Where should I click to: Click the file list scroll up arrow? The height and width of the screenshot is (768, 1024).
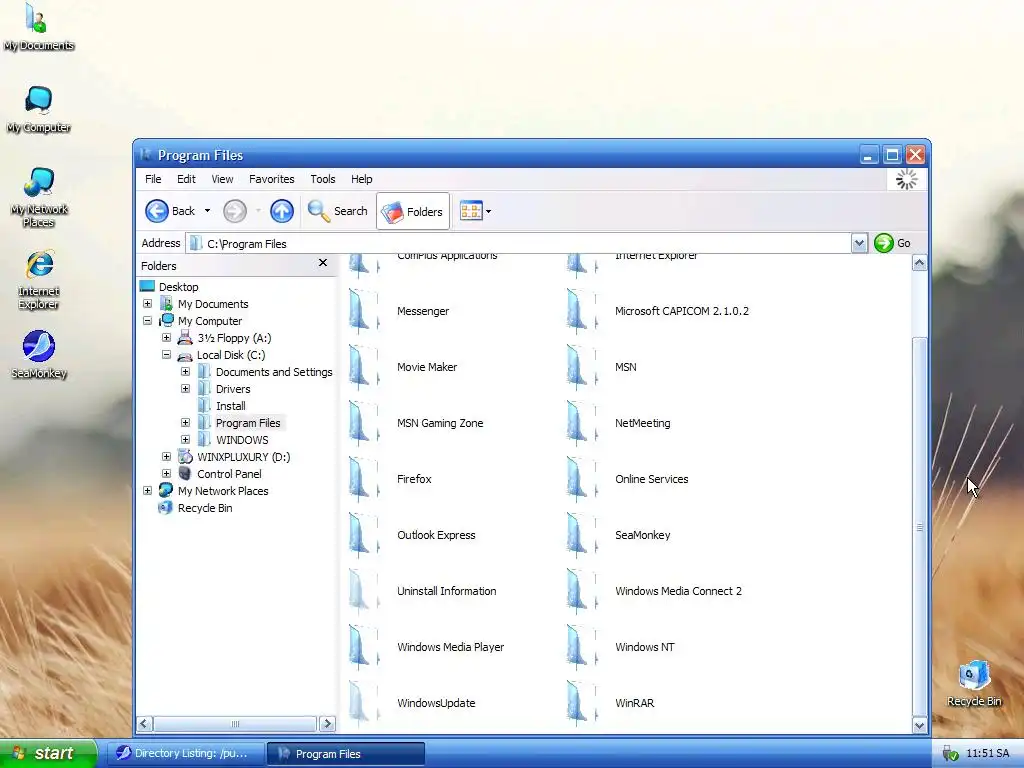tap(920, 263)
